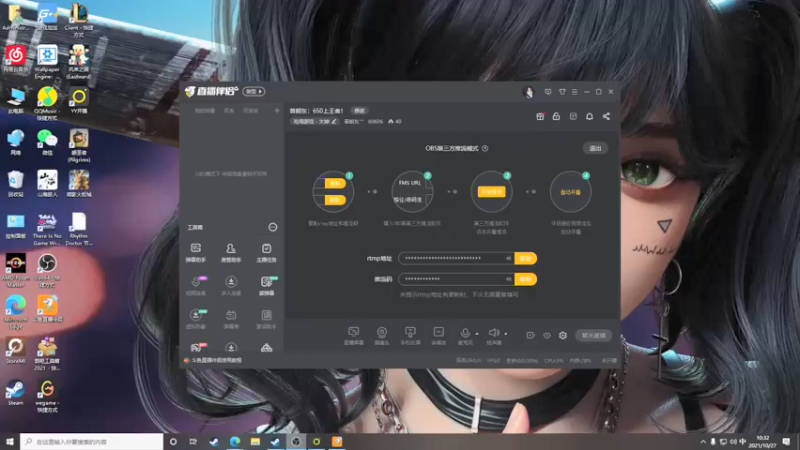Open AMD Ryzen Master desktop shortcut
Viewport: 800px width, 450px height.
(15, 270)
